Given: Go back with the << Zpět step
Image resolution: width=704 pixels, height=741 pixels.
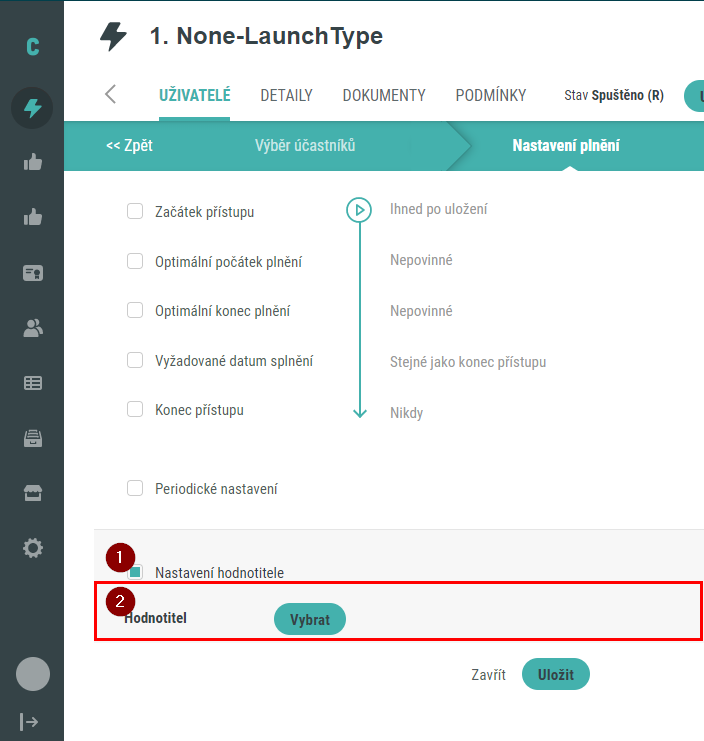Looking at the screenshot, I should 129,146.
